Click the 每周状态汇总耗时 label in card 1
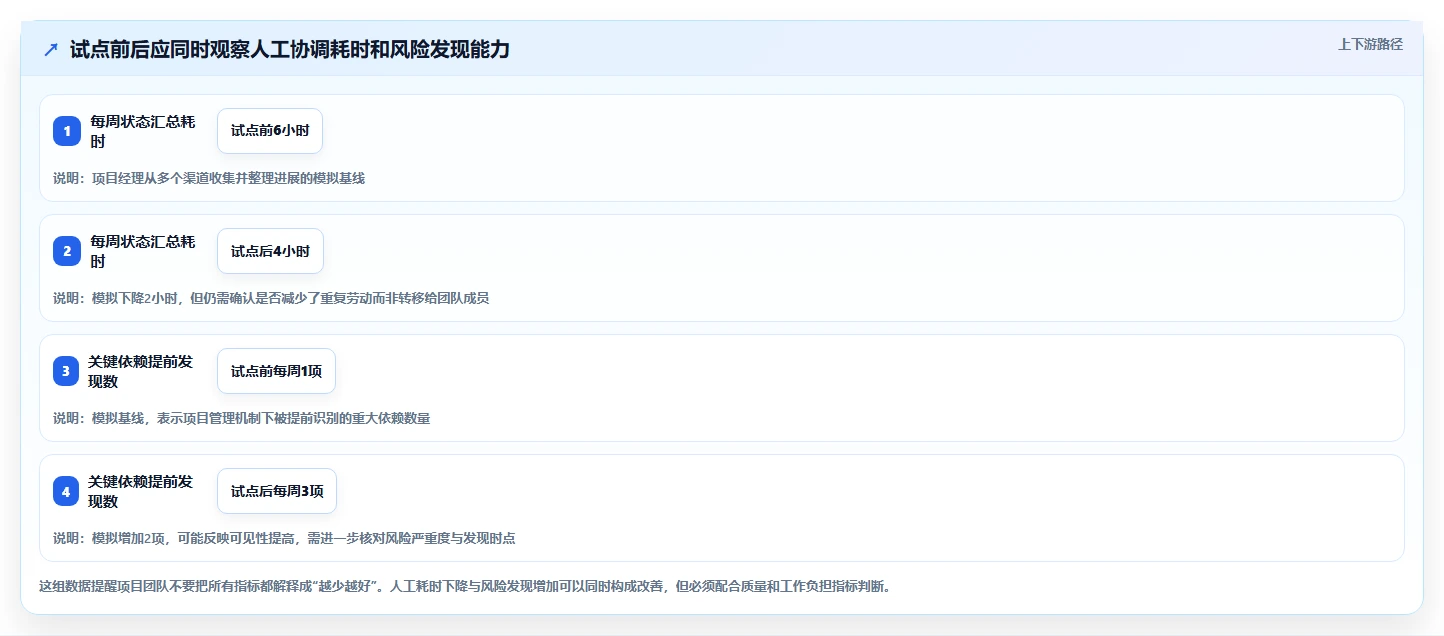1444x636 pixels. (x=143, y=131)
